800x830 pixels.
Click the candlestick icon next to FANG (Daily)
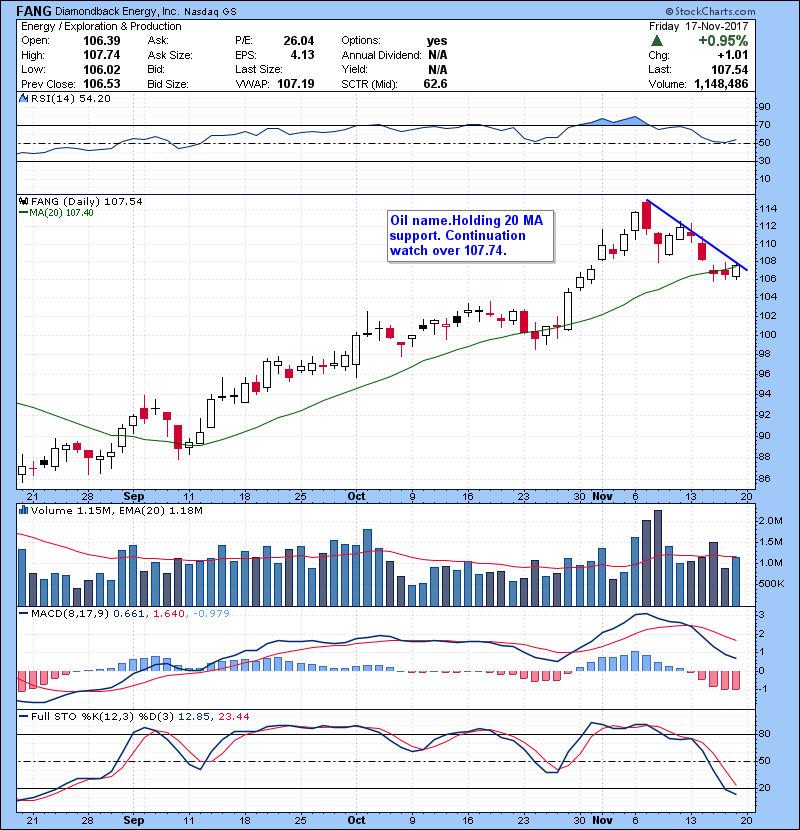pyautogui.click(x=23, y=202)
